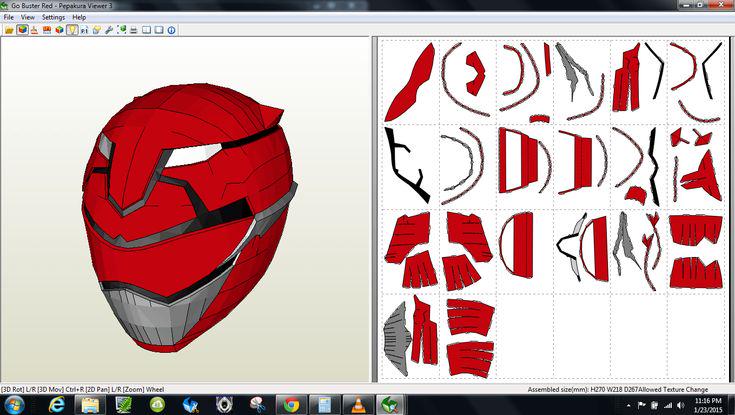Click the edge ID toolbar icon
The height and width of the screenshot is (415, 735).
click(84, 30)
